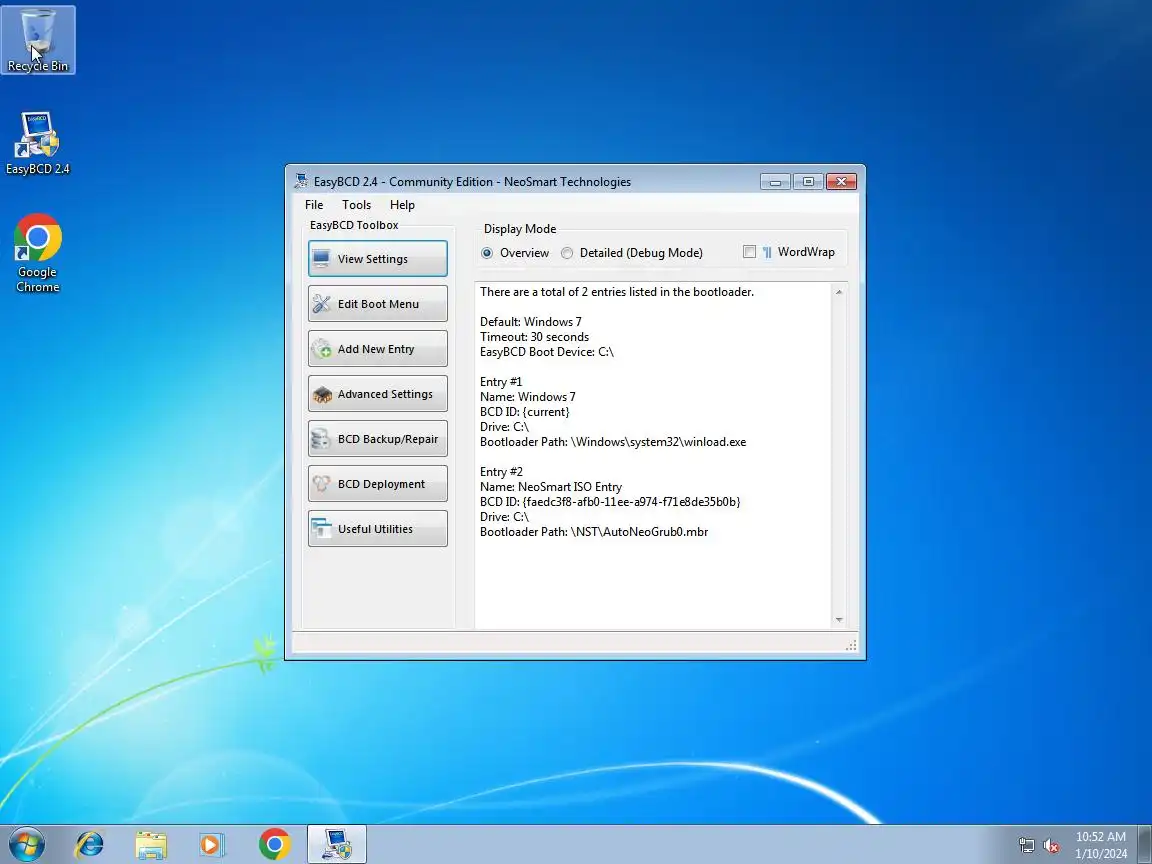Image resolution: width=1152 pixels, height=864 pixels.
Task: Click the 'Entry #2' heading text
Action: pos(501,472)
